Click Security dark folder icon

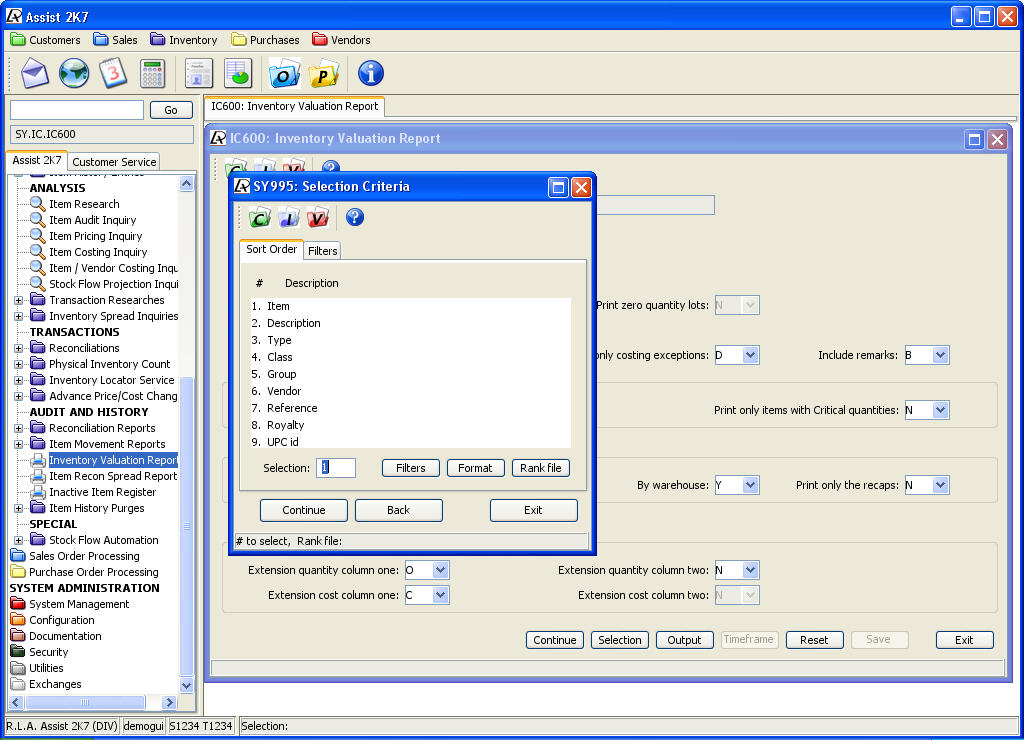18,652
